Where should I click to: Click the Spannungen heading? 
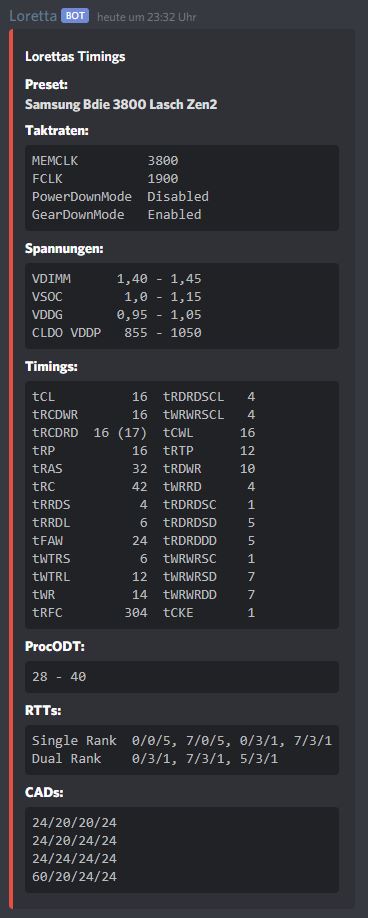pos(64,249)
